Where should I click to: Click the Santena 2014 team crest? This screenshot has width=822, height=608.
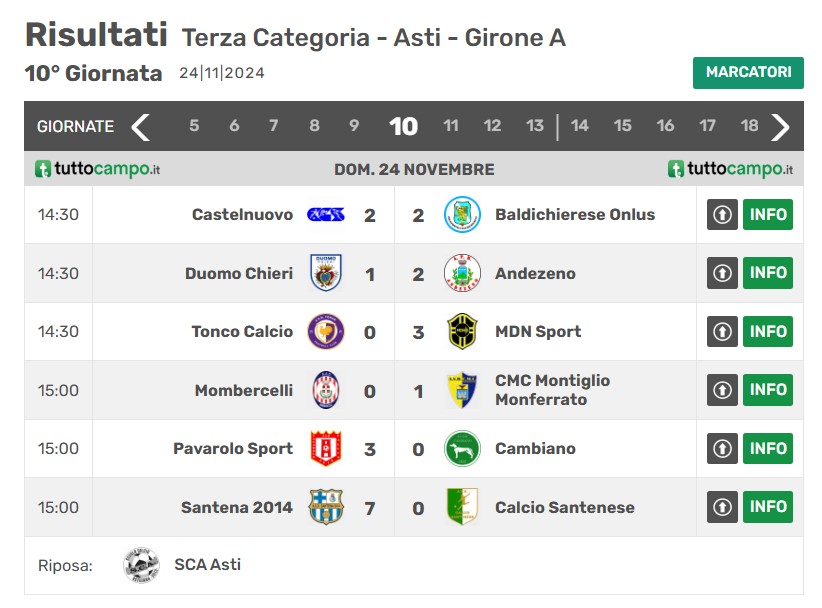point(326,507)
